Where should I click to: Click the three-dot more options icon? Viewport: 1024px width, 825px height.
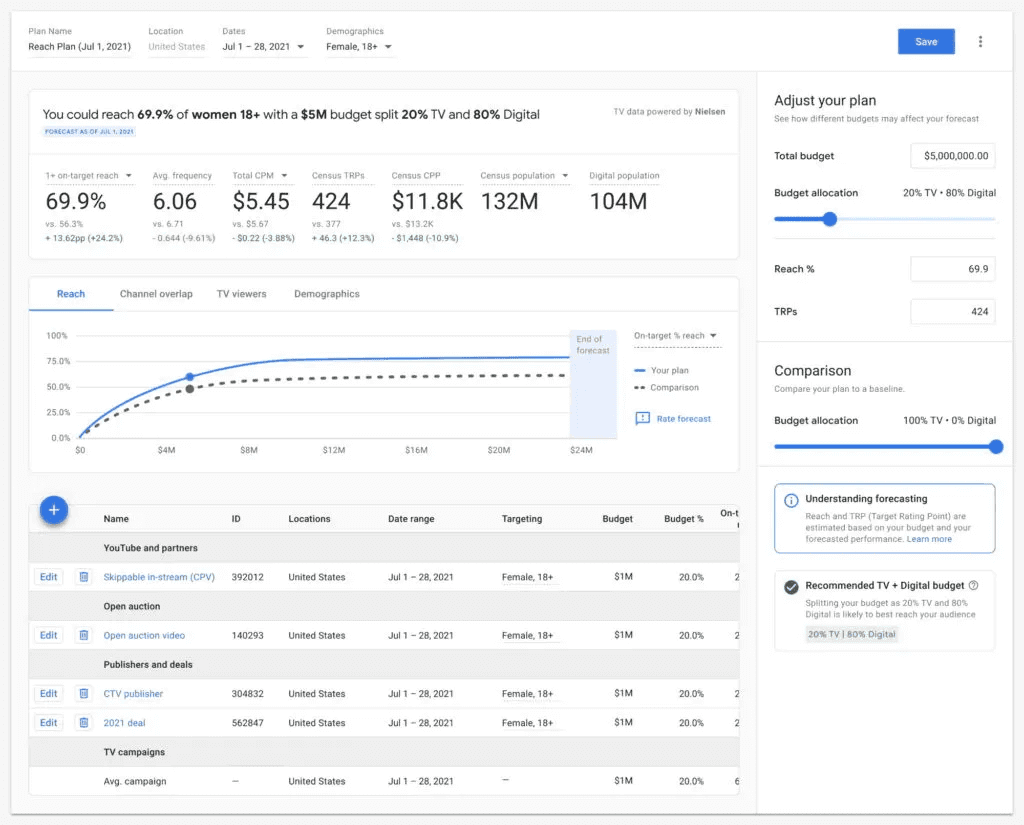click(x=980, y=42)
